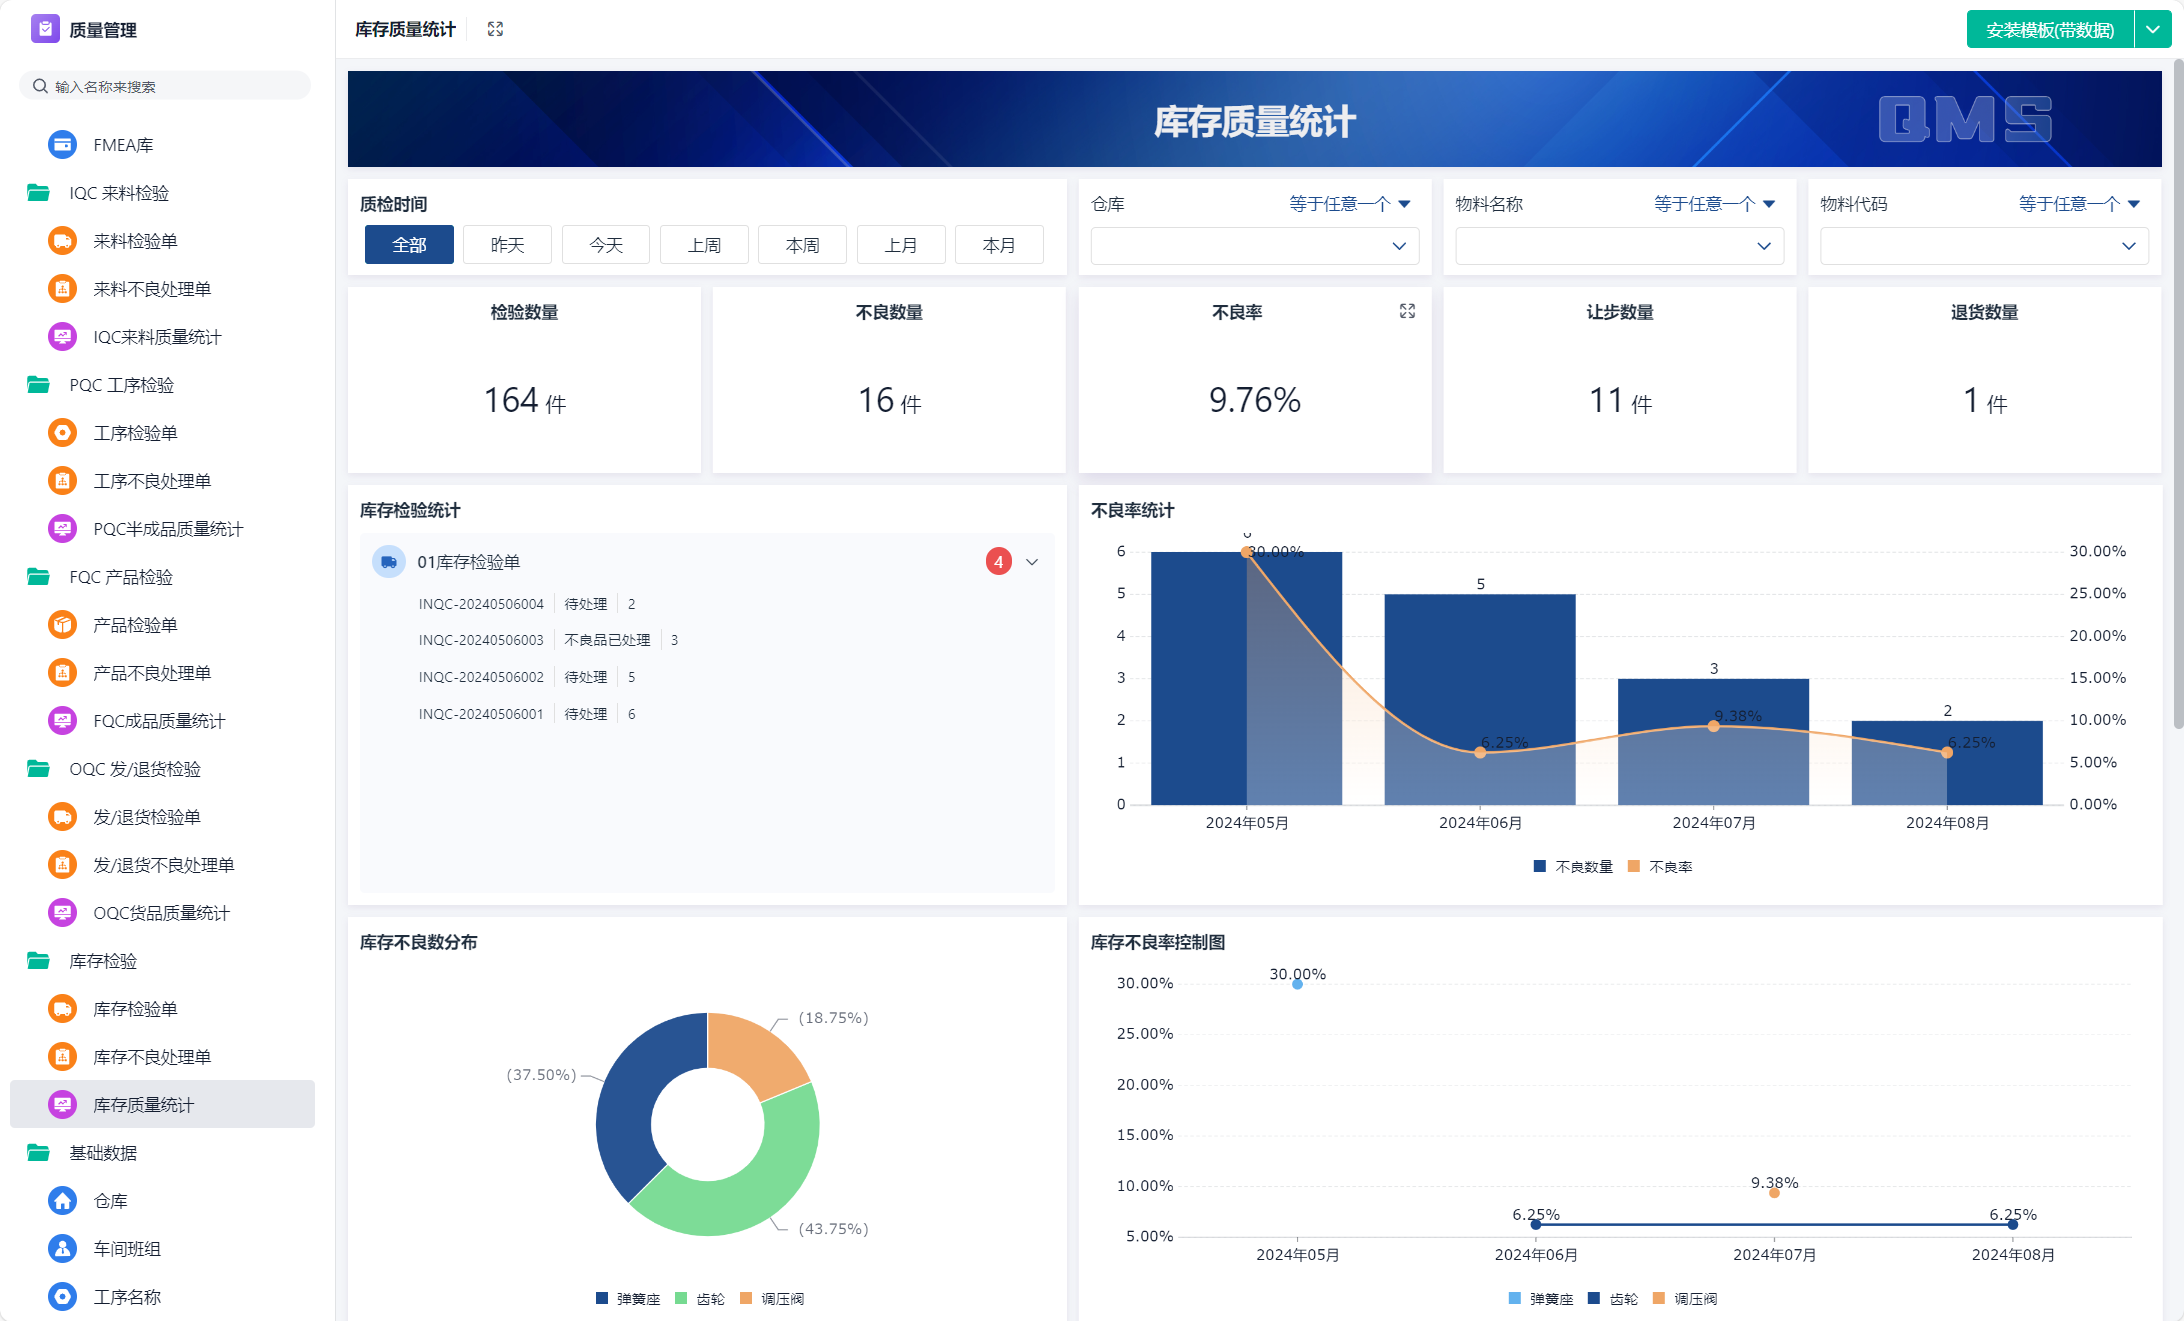Click the 仓库 home icon in sidebar

click(62, 1201)
